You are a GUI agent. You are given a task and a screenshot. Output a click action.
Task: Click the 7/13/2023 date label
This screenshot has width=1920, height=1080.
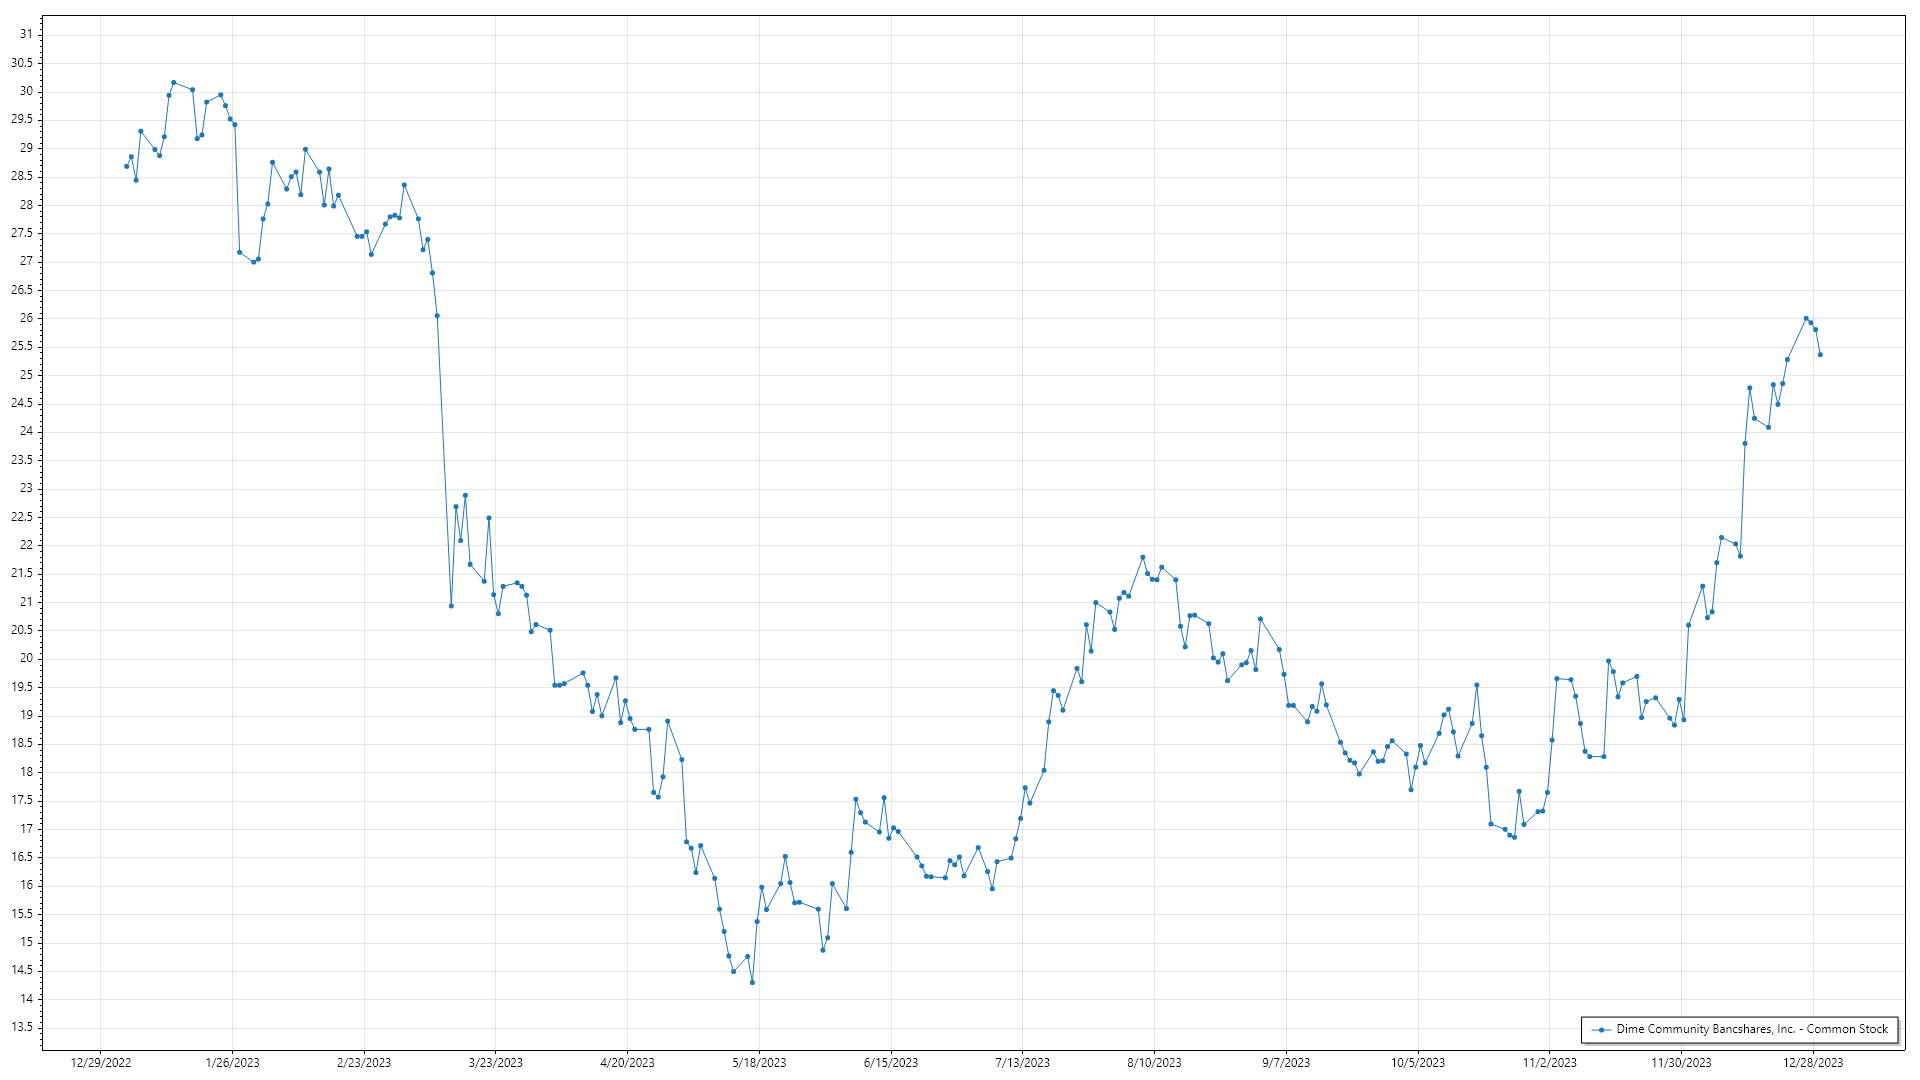(x=1022, y=1062)
